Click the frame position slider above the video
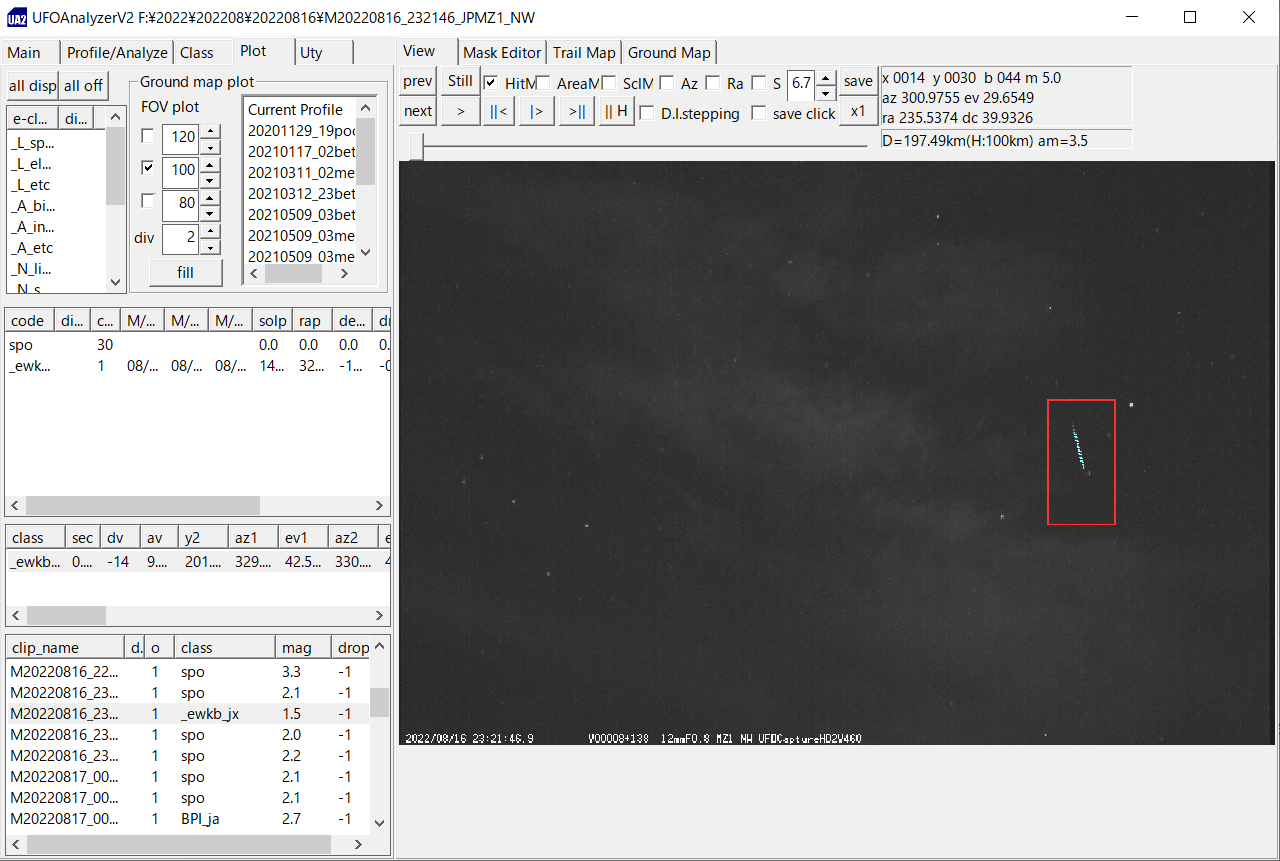1280x861 pixels. pos(416,146)
